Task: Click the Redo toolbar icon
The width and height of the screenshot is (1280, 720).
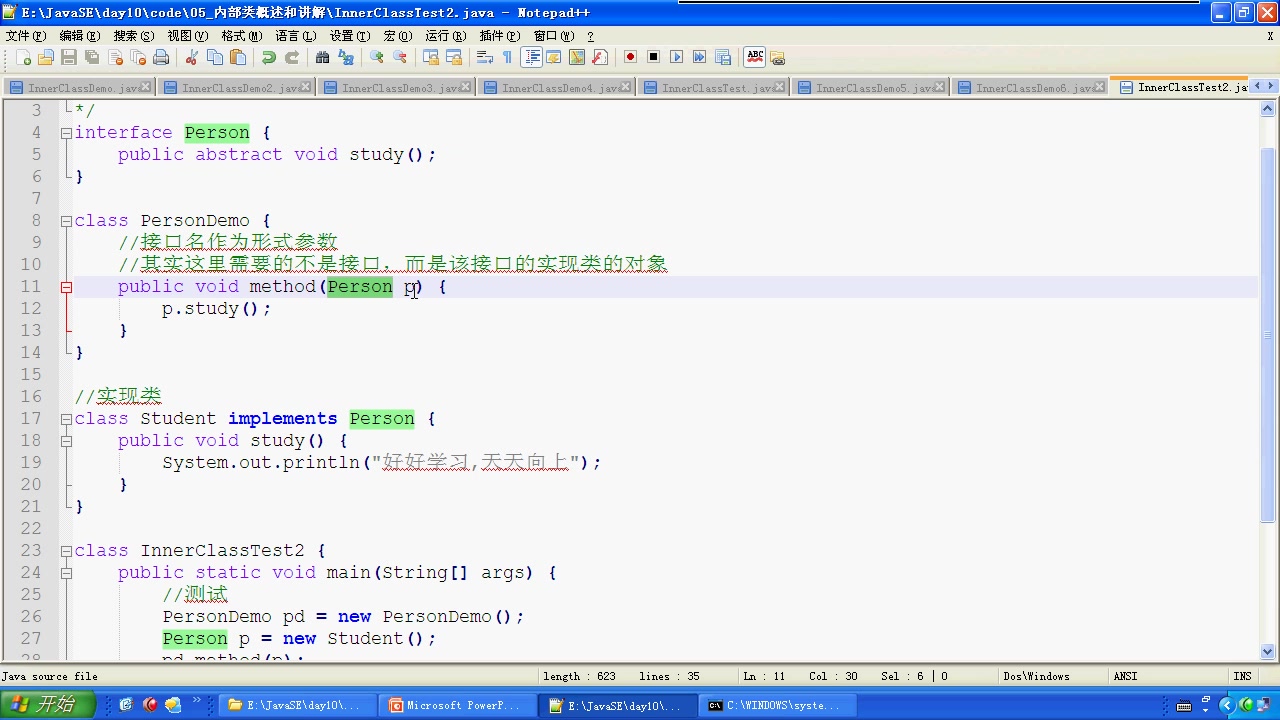Action: pyautogui.click(x=292, y=57)
